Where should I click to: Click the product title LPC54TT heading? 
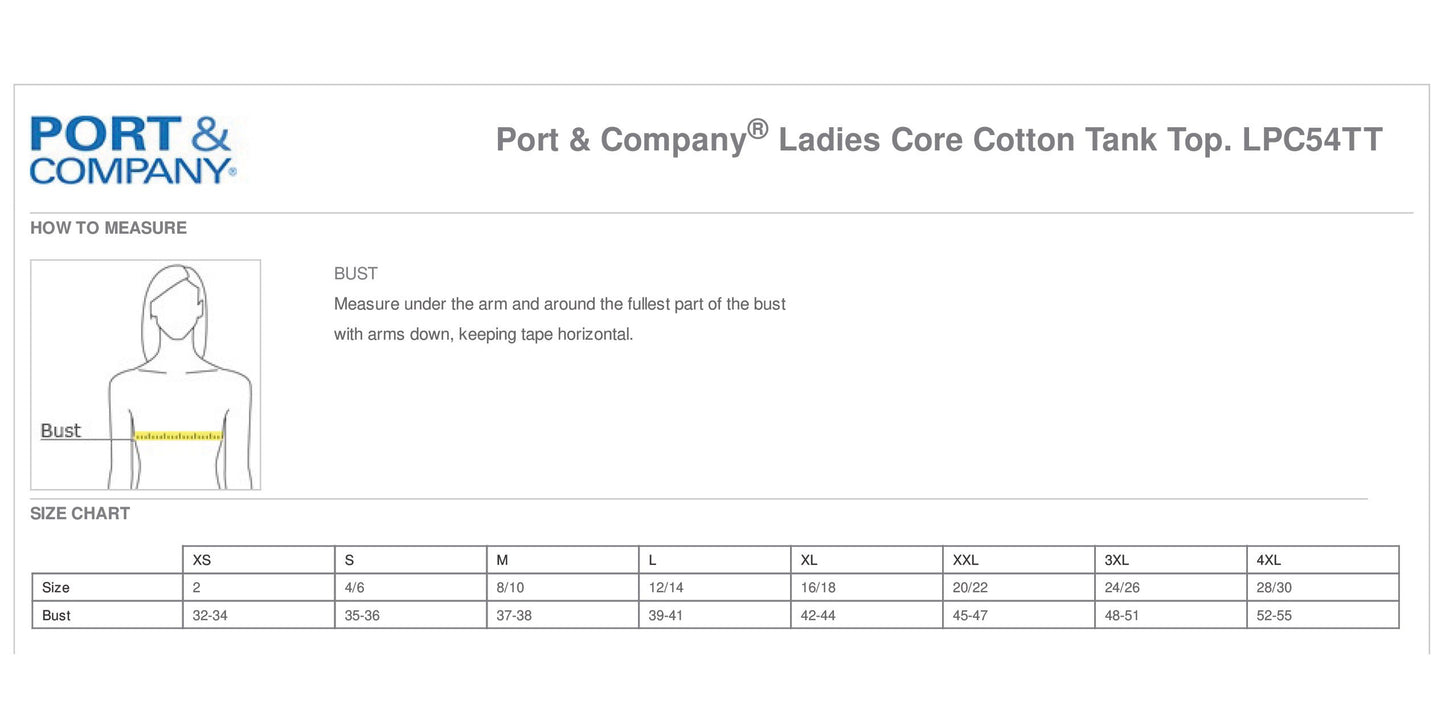pyautogui.click(x=938, y=140)
